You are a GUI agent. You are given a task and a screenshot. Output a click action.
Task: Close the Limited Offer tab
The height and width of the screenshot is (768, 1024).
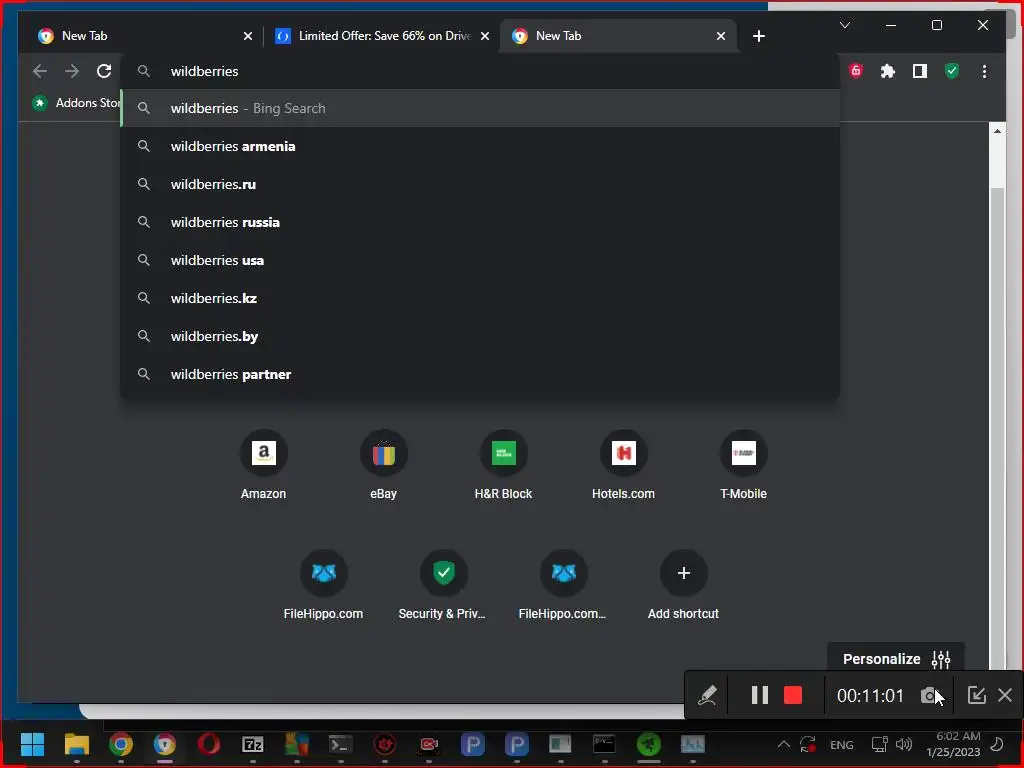pyautogui.click(x=485, y=36)
